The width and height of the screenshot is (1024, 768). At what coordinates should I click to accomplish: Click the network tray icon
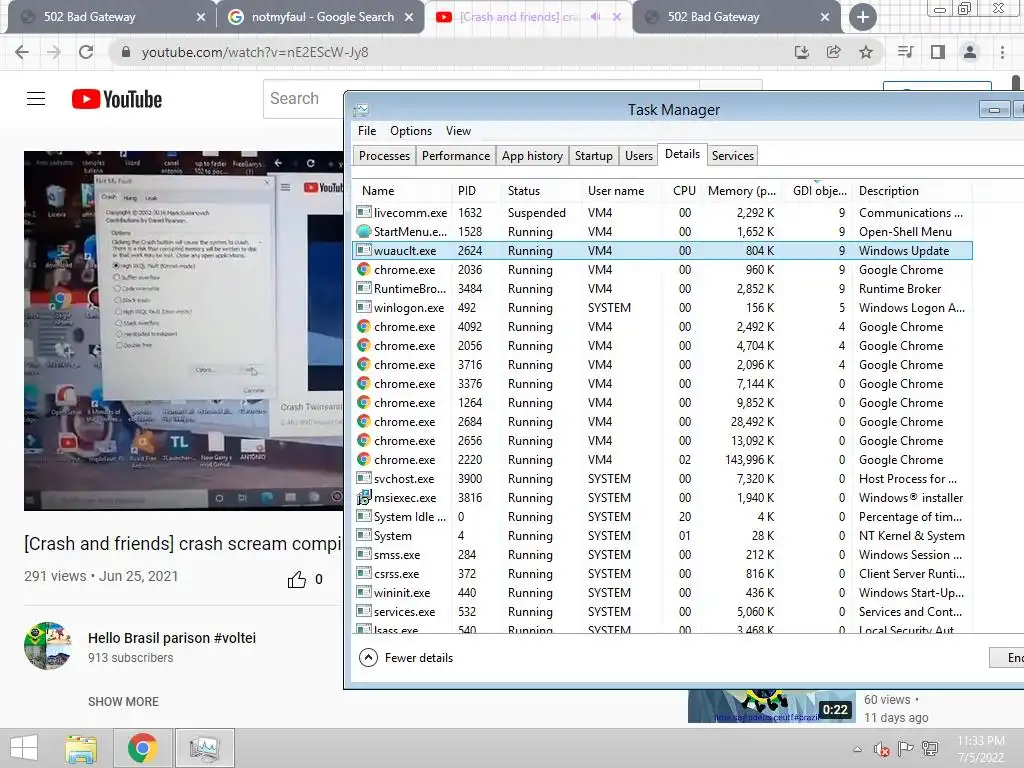click(930, 749)
